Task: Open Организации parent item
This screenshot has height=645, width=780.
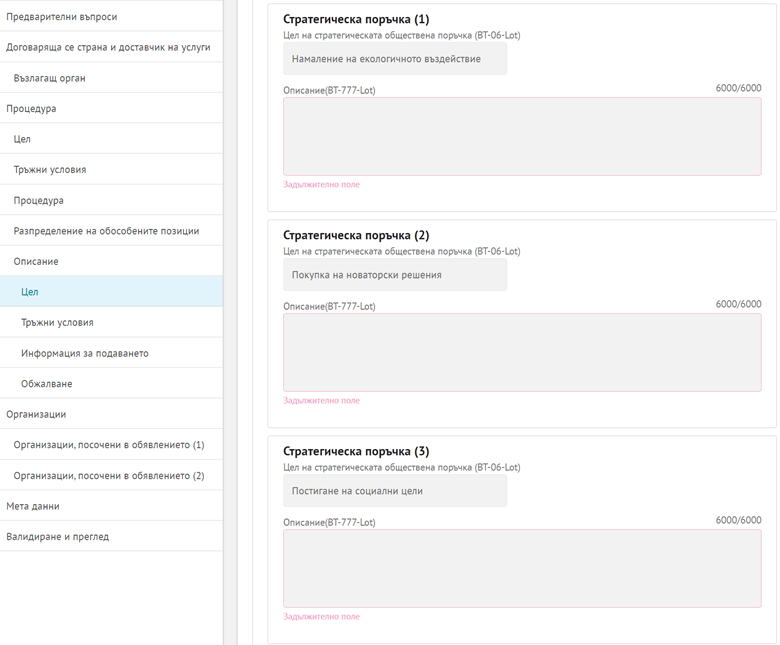Action: coord(111,414)
